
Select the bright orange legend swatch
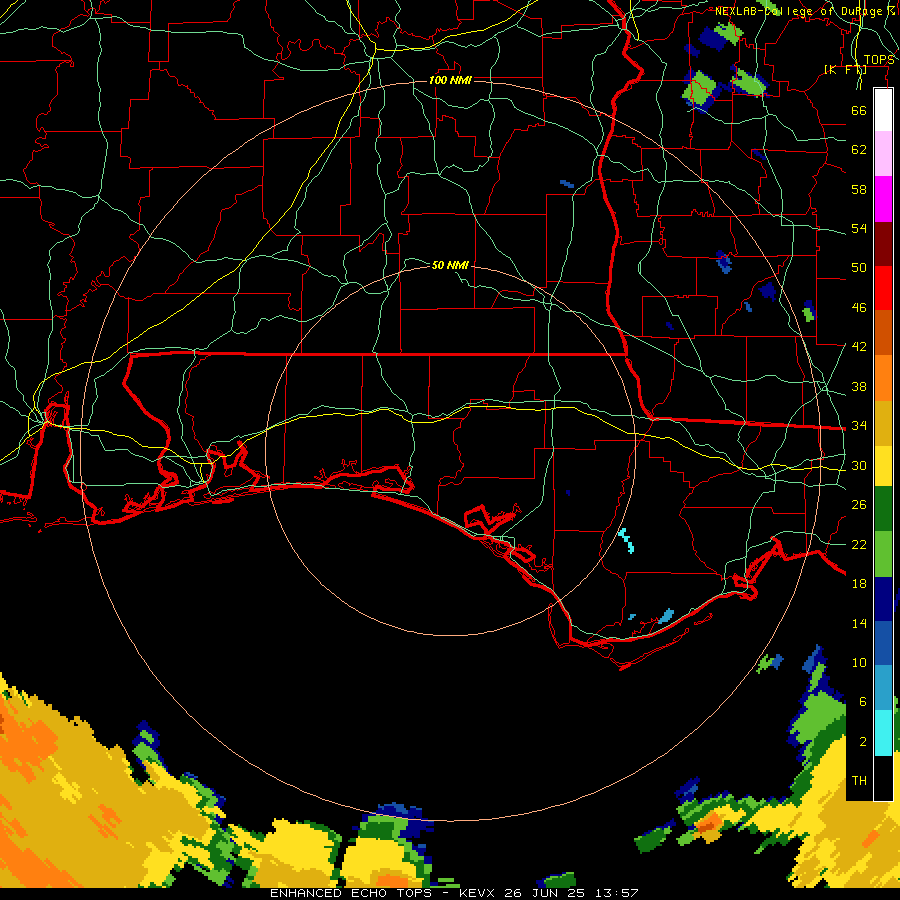(883, 378)
